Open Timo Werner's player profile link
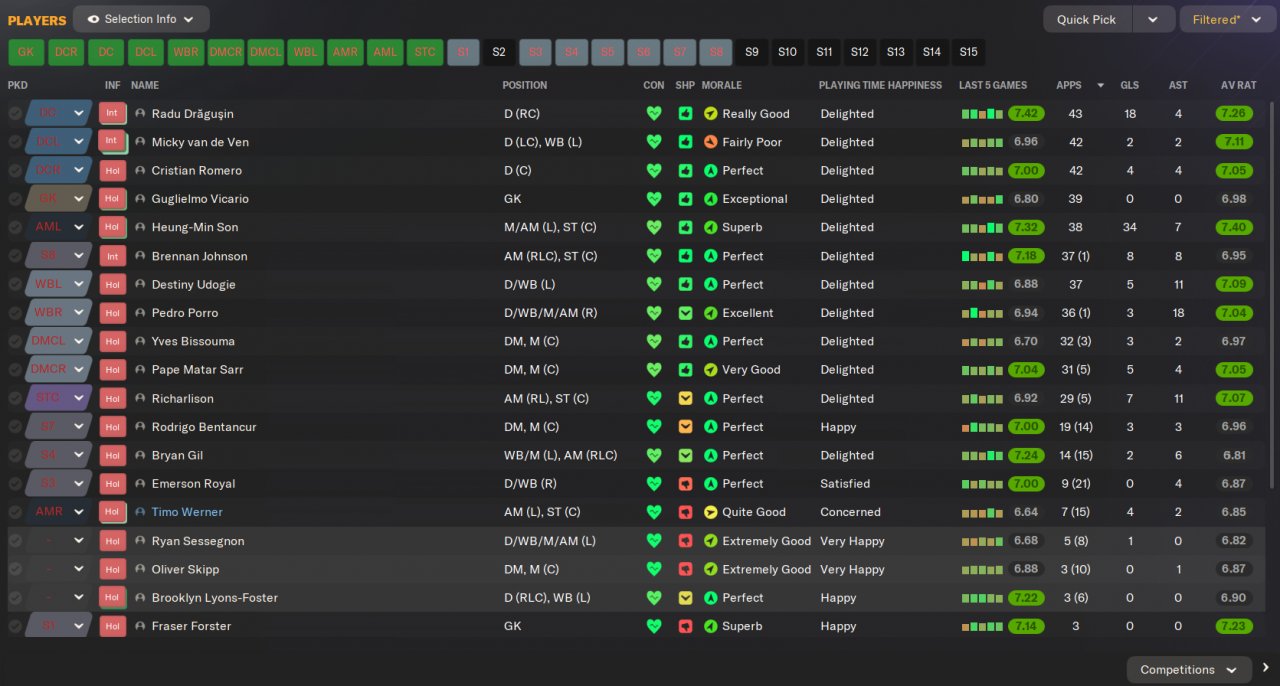 pyautogui.click(x=187, y=512)
